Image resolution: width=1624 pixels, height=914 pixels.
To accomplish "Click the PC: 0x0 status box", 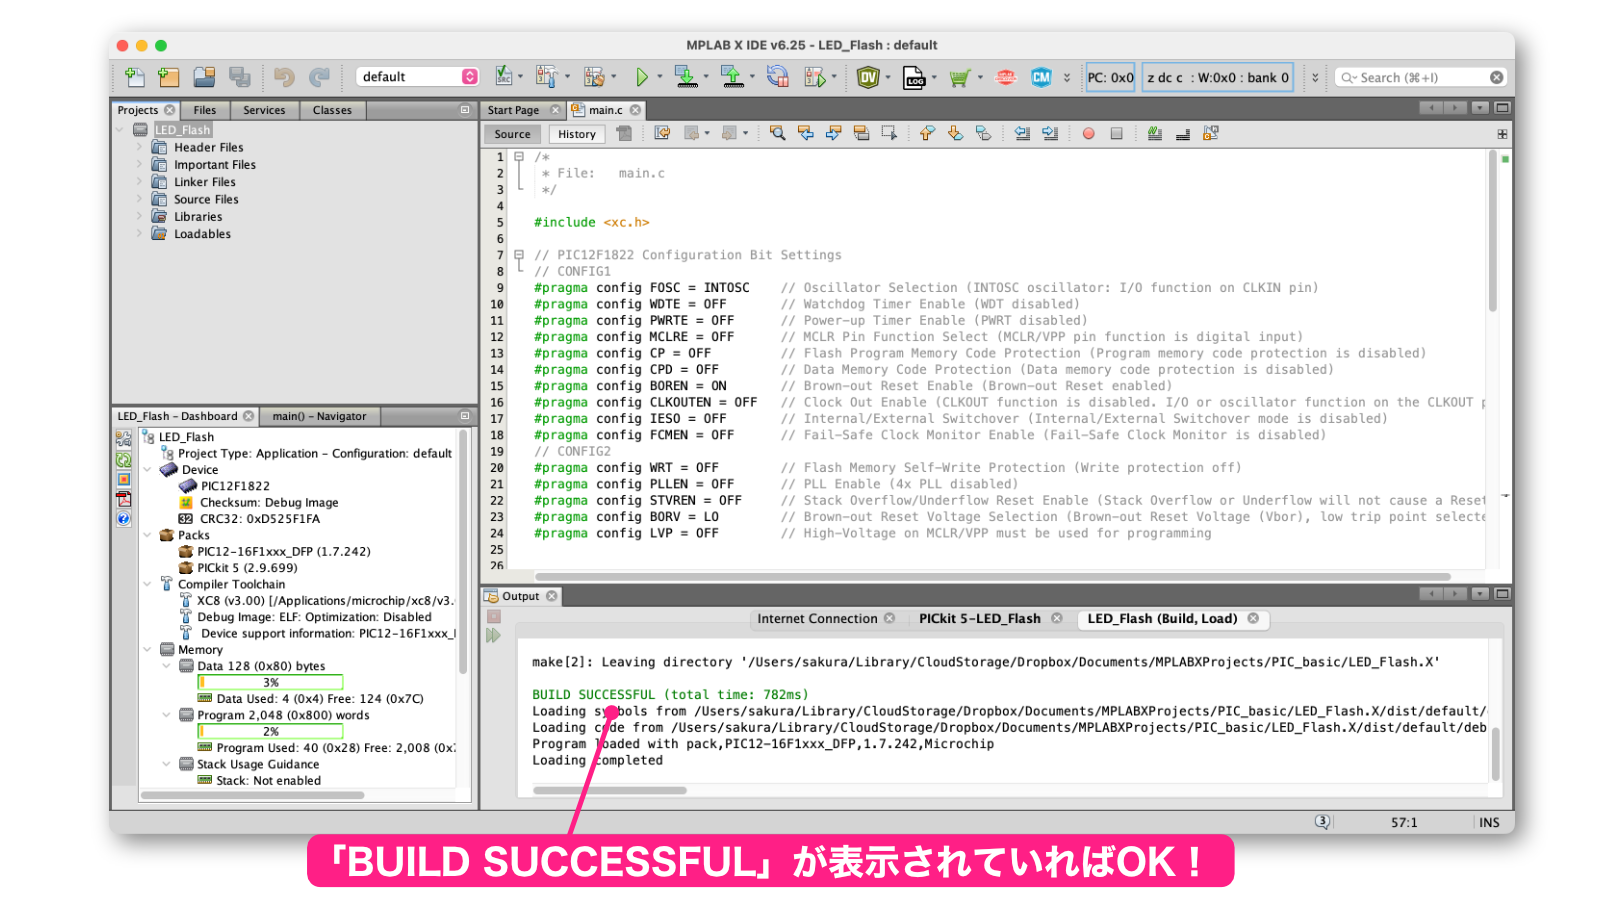I will (1110, 77).
